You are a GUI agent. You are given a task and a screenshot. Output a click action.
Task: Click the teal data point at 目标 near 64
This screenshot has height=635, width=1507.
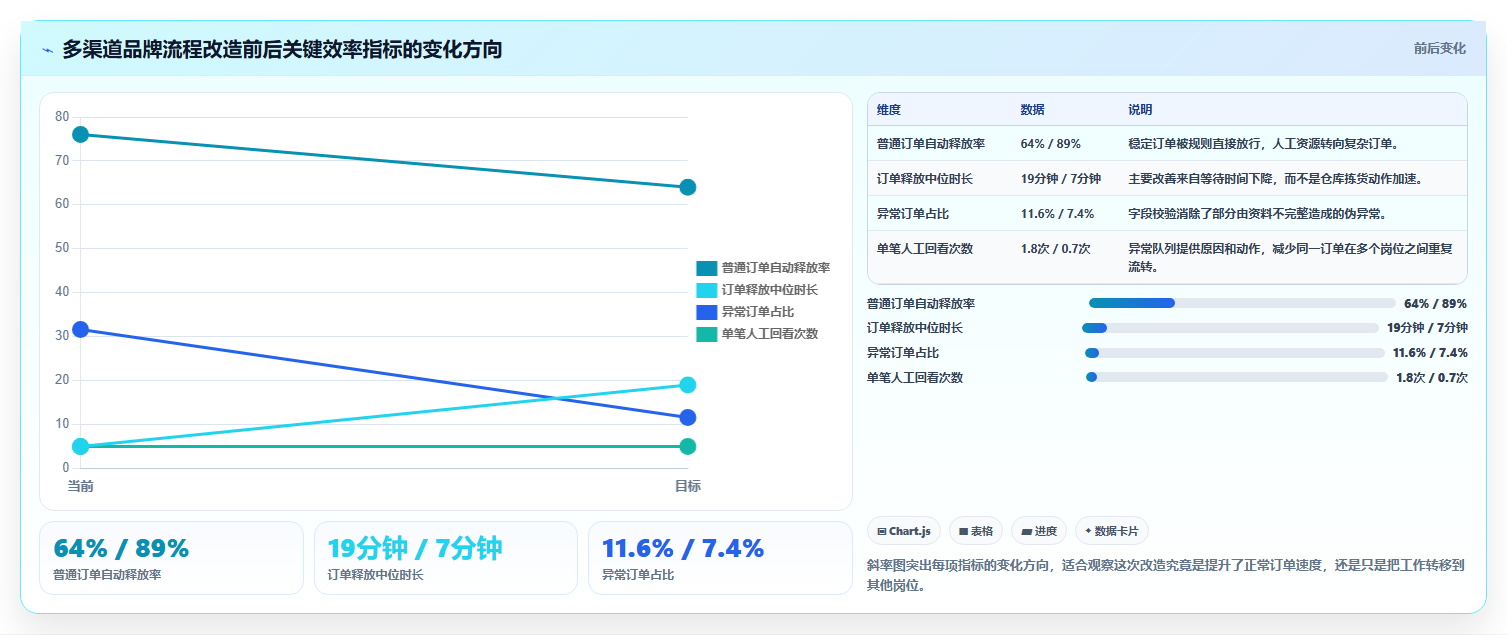click(688, 187)
